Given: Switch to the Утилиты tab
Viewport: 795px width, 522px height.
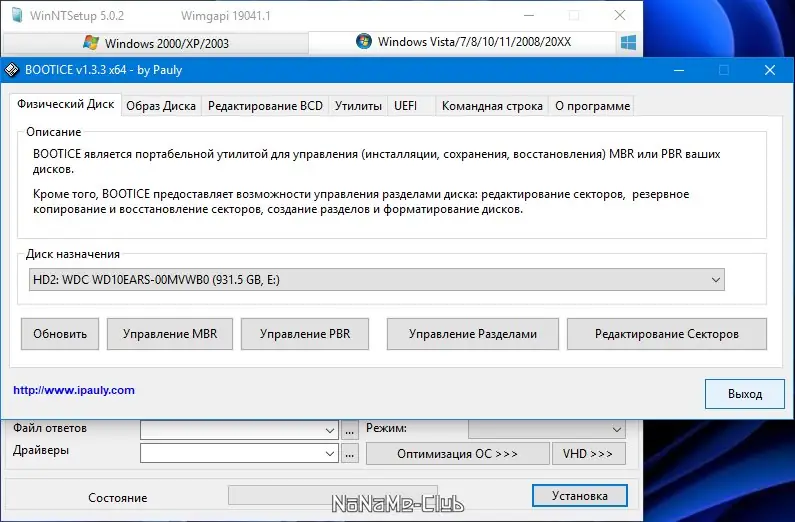Looking at the screenshot, I should pos(358,106).
